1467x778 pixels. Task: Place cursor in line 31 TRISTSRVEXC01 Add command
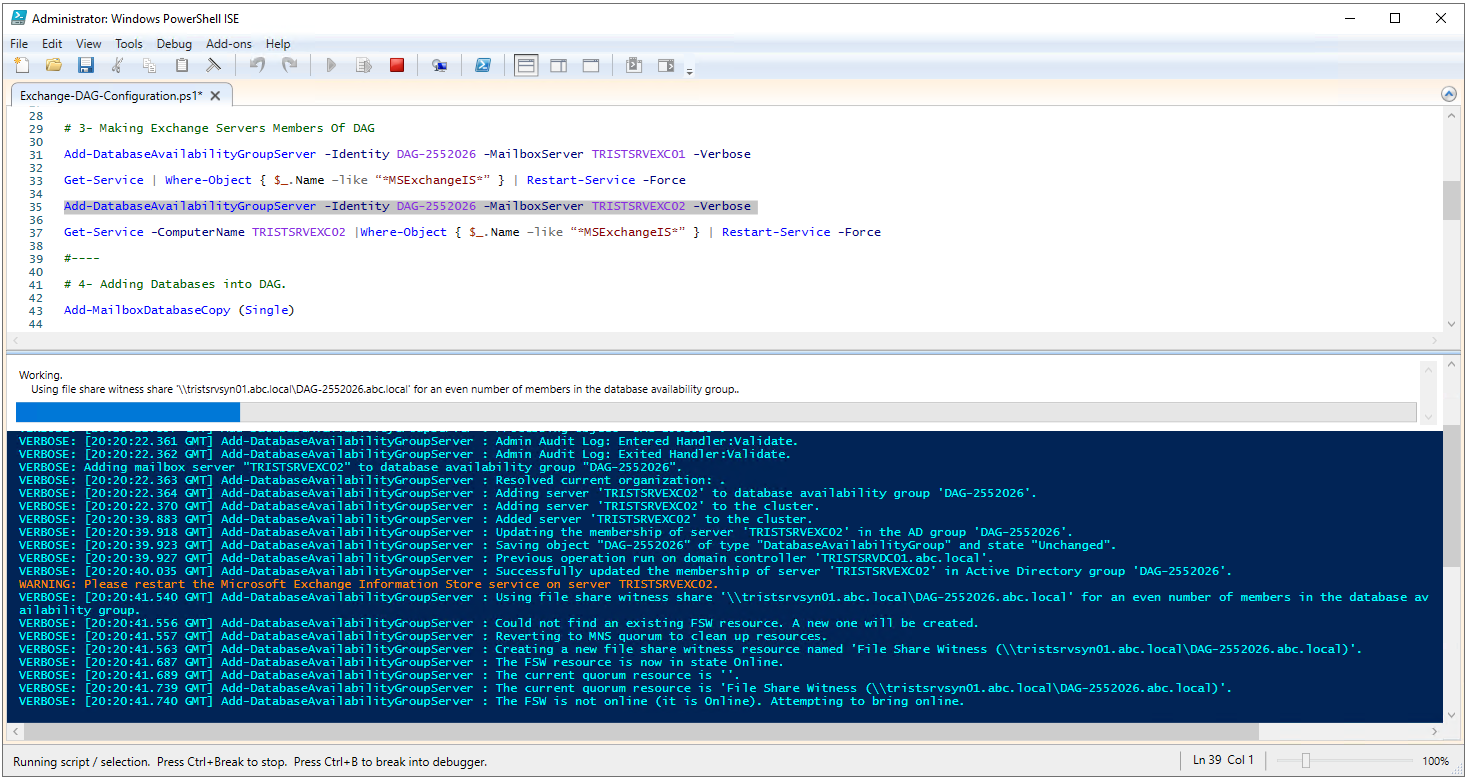(x=407, y=154)
